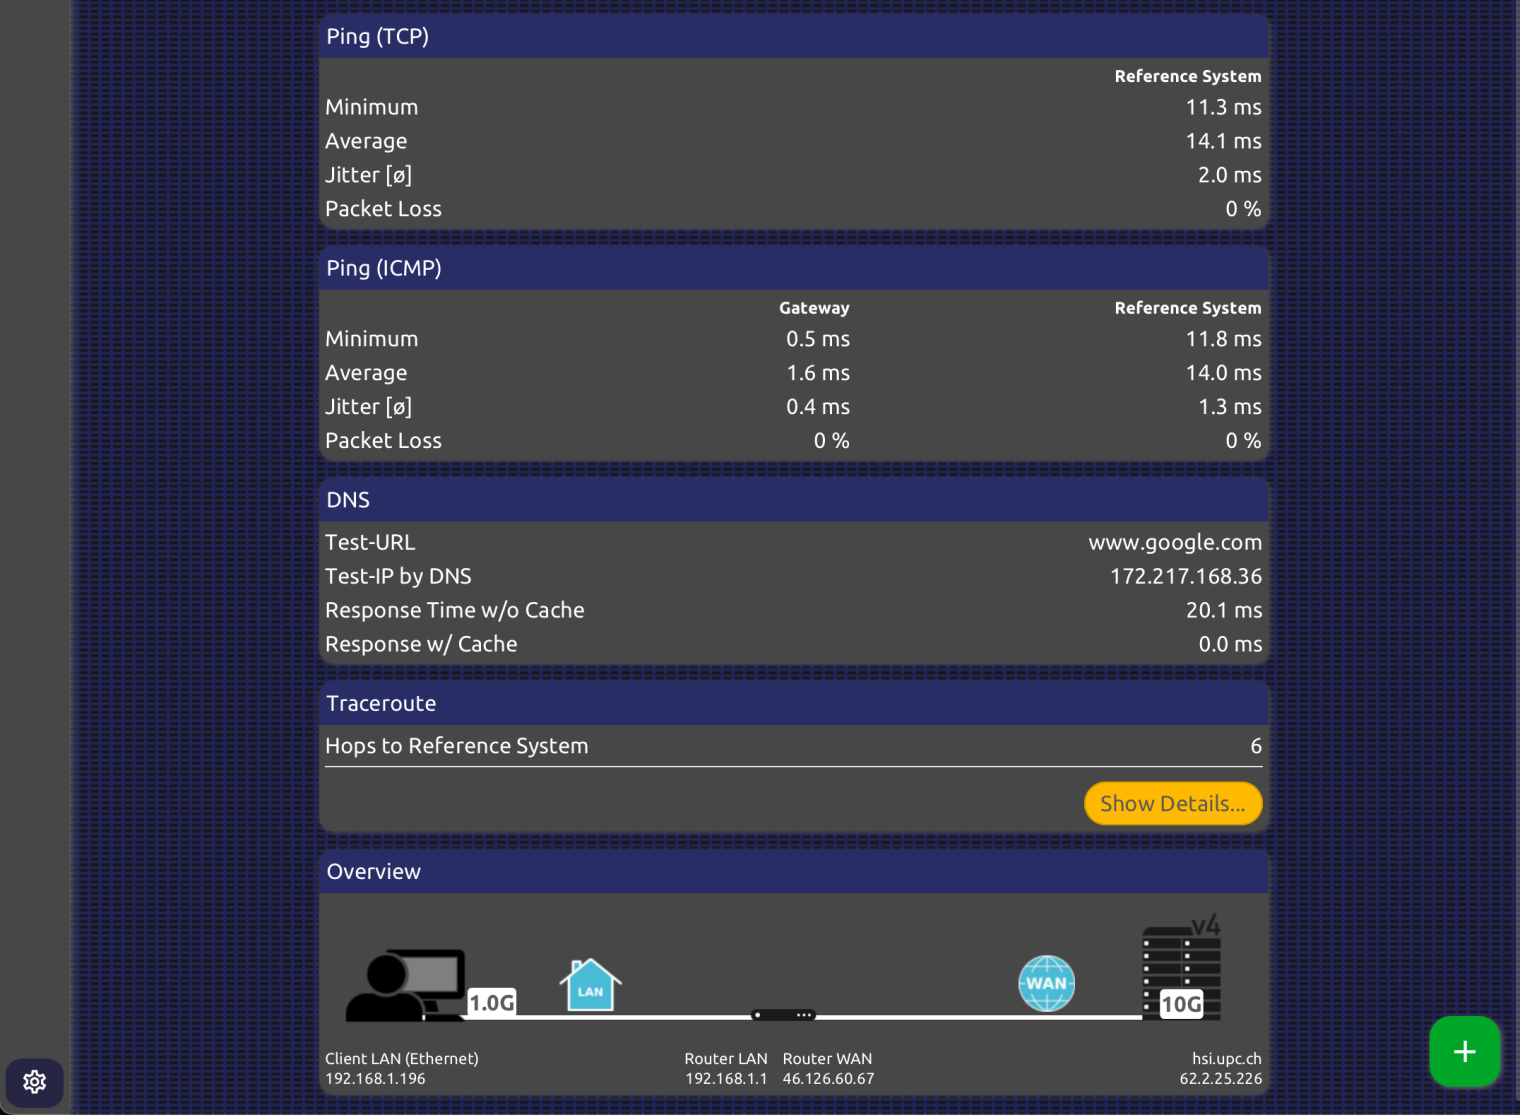This screenshot has width=1520, height=1115.
Task: Click the www.google.com test URL
Action: tap(1174, 543)
